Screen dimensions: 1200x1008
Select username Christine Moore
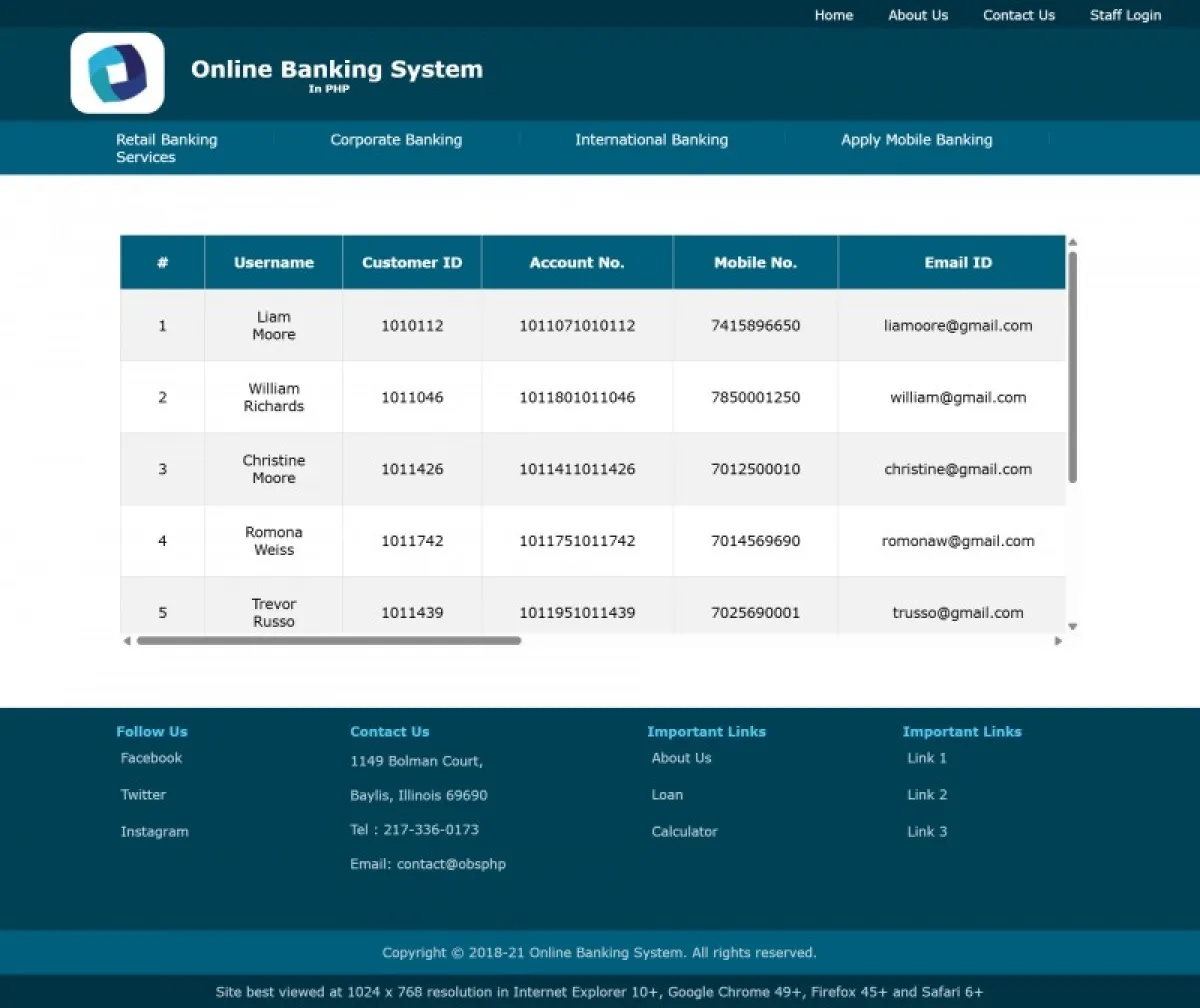pyautogui.click(x=274, y=470)
